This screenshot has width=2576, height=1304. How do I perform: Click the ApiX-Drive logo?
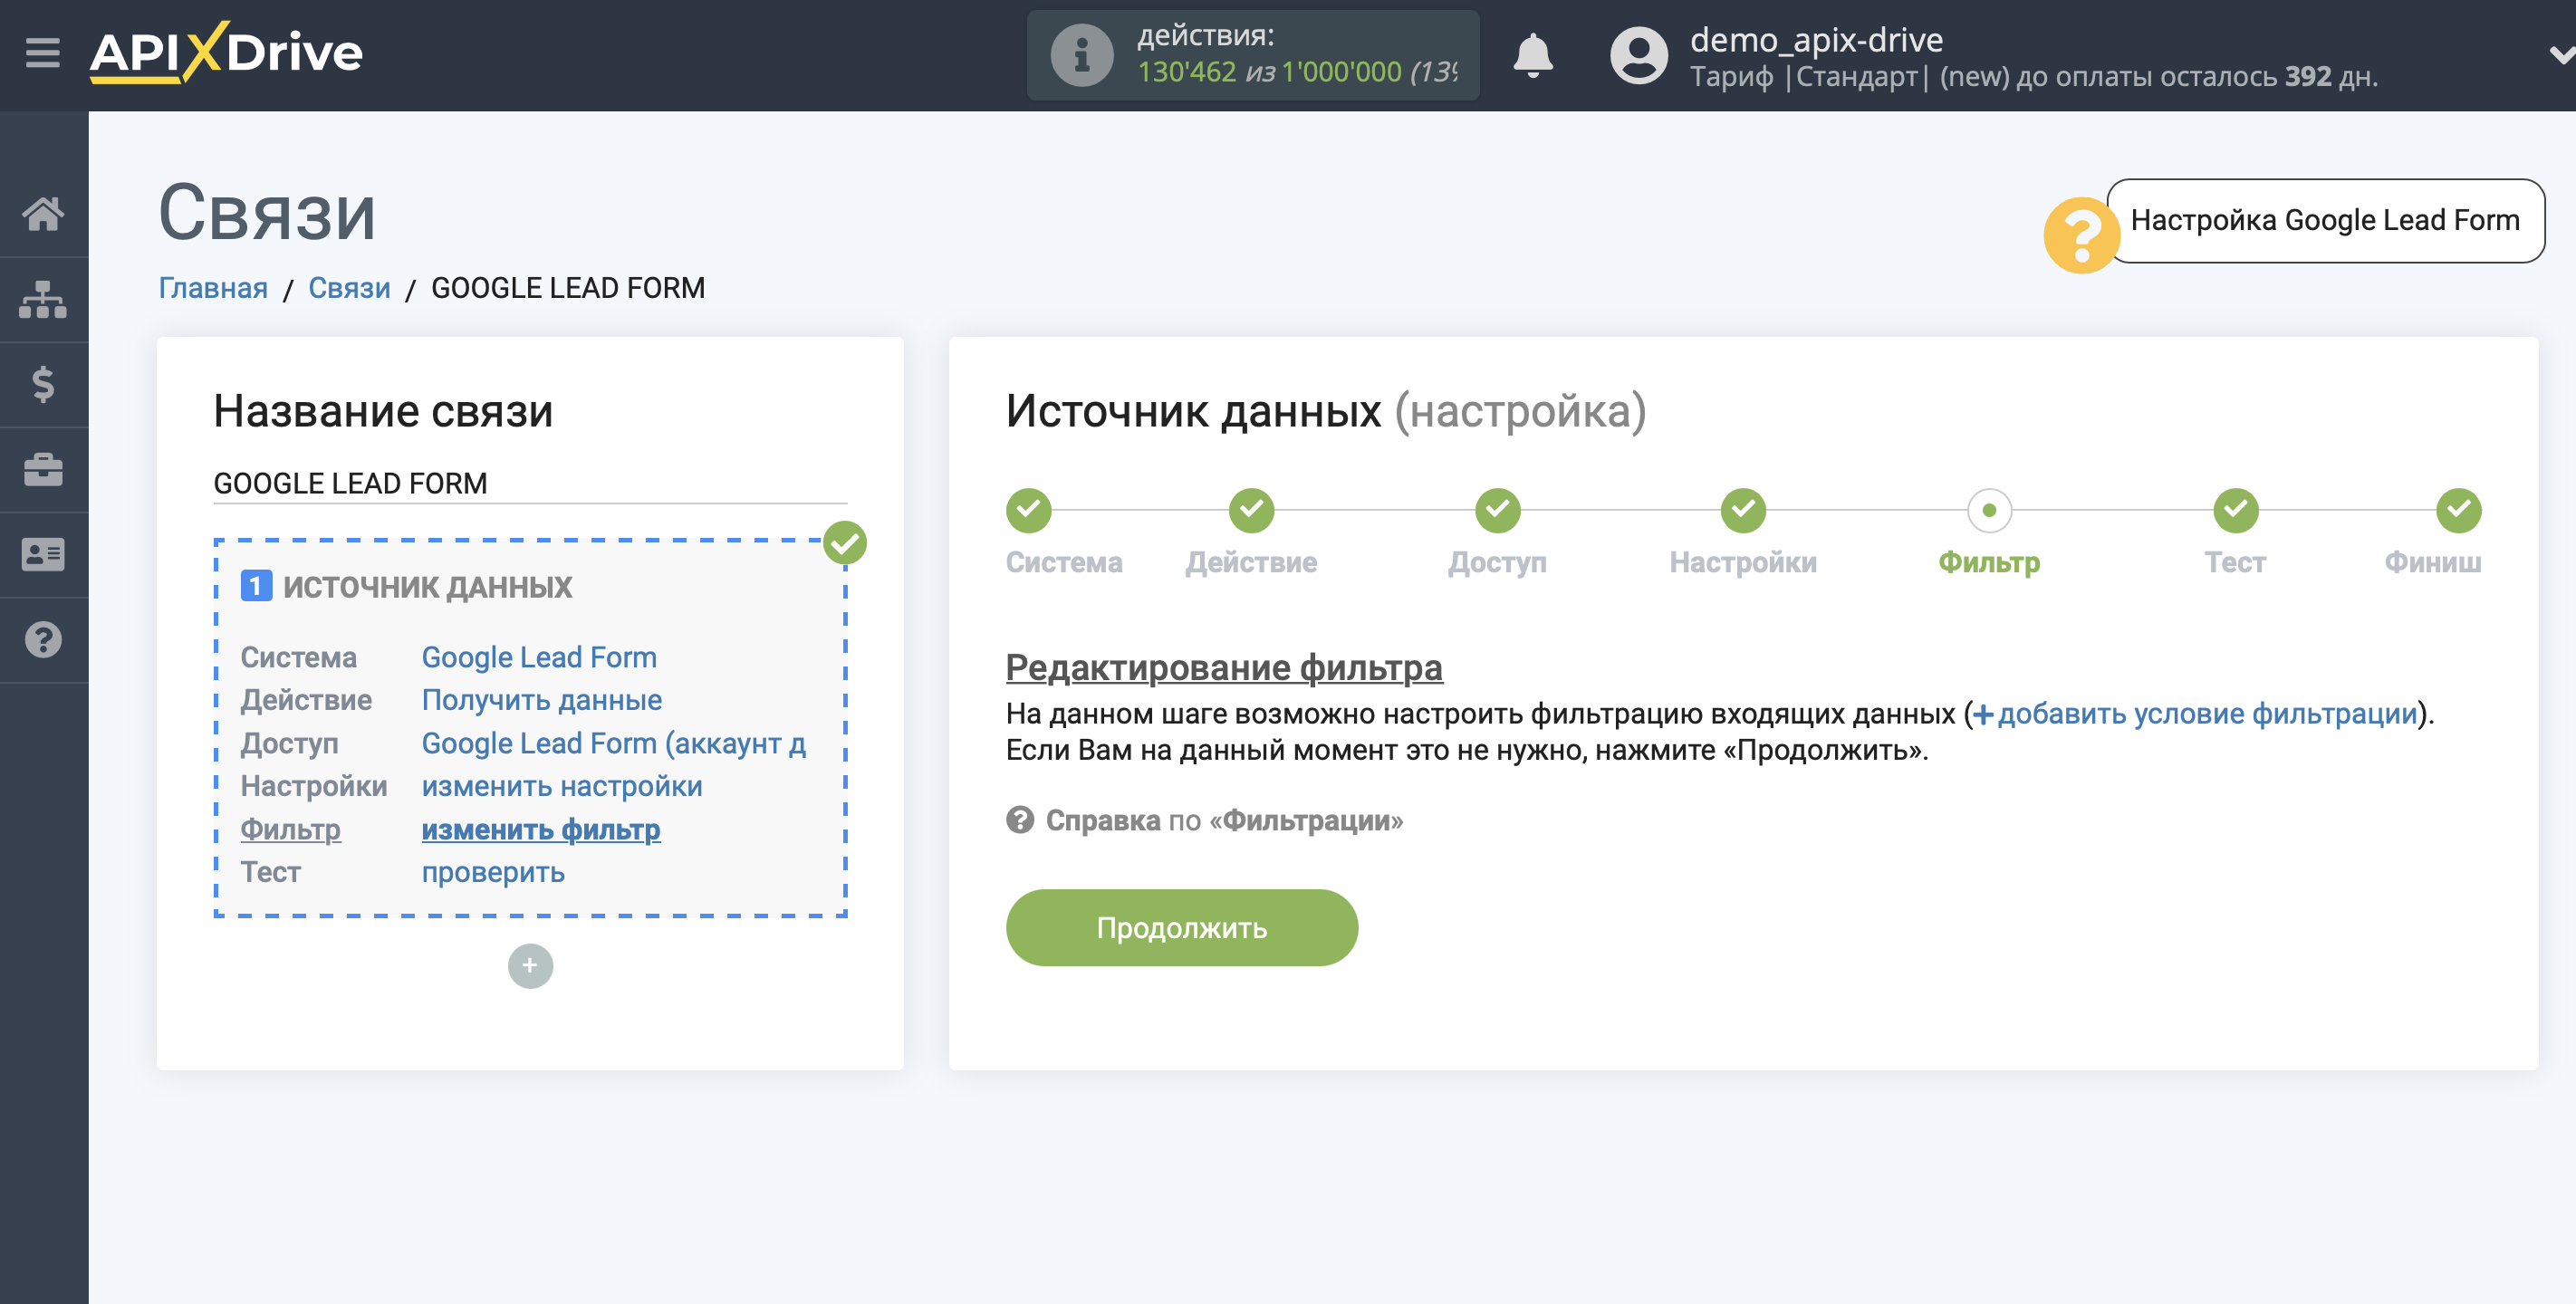tap(226, 52)
